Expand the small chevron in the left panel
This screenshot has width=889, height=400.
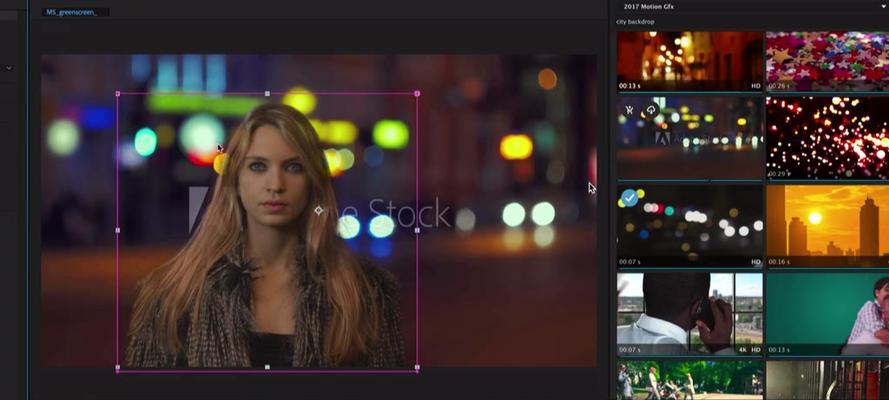click(9, 68)
